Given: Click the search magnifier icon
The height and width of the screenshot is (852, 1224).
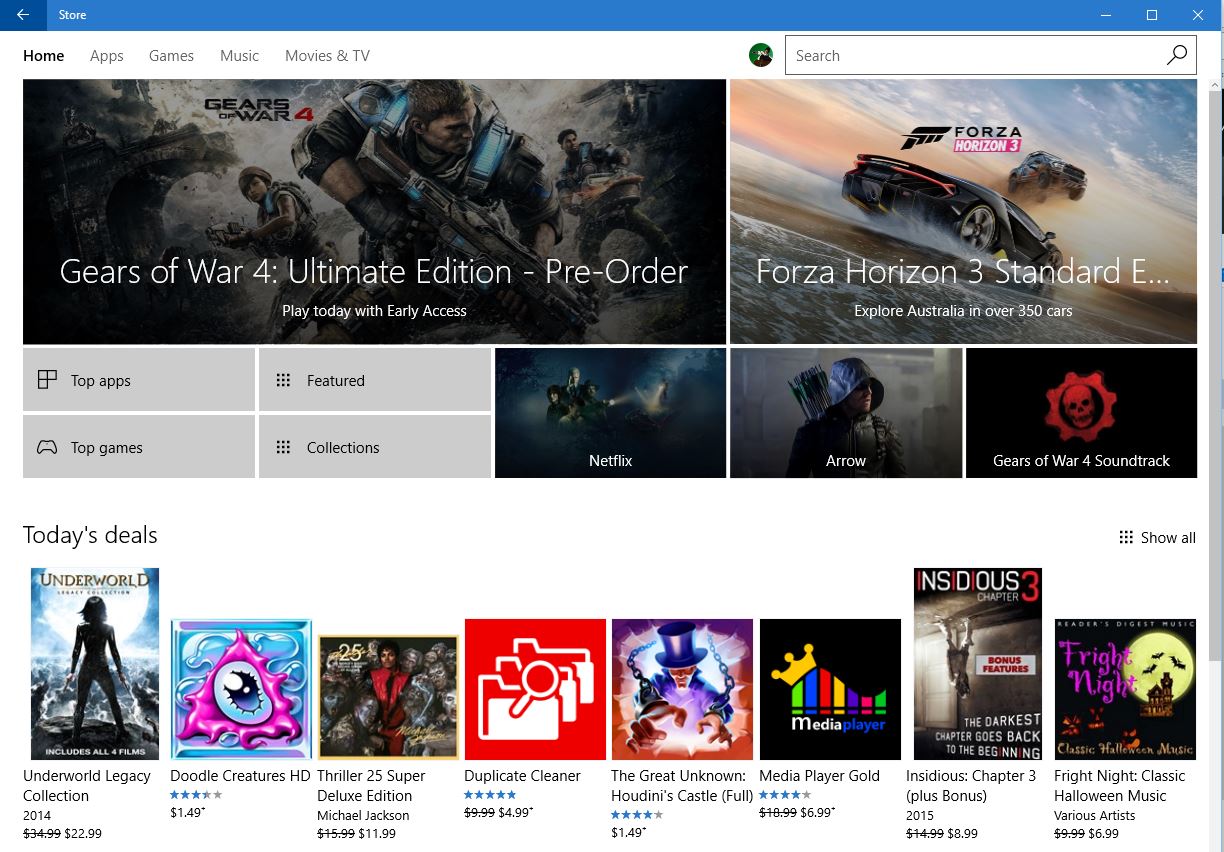Looking at the screenshot, I should pos(1177,56).
